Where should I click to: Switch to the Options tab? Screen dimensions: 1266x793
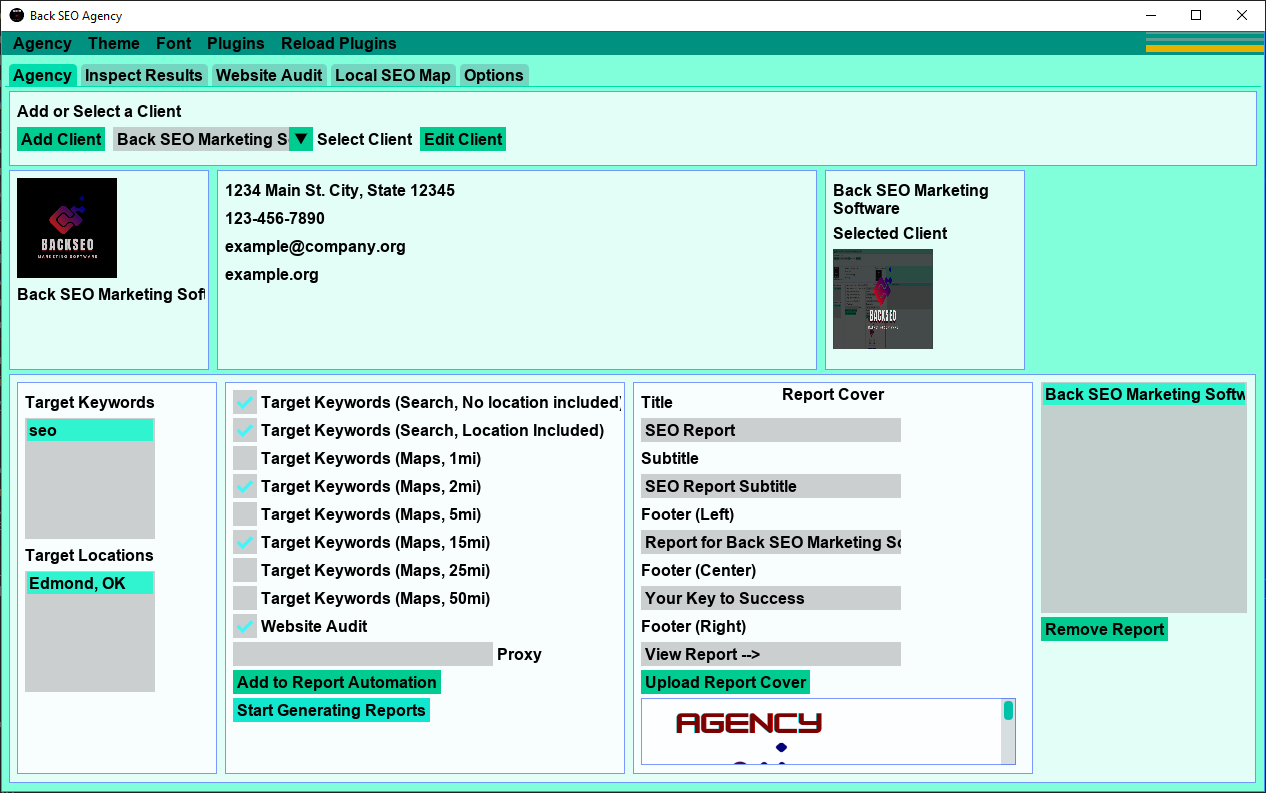pyautogui.click(x=494, y=75)
